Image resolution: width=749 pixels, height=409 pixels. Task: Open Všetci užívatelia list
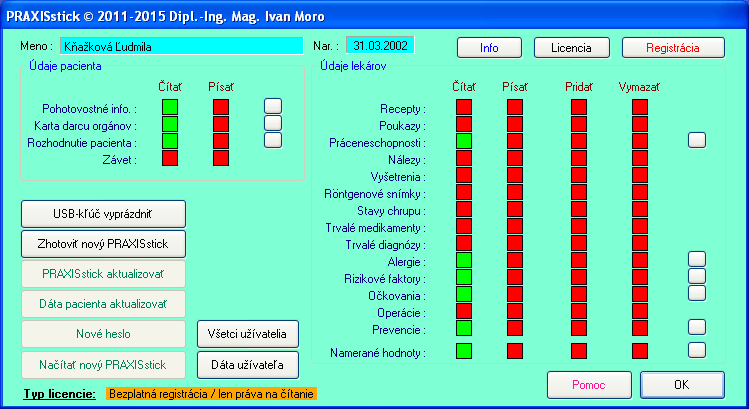point(248,334)
